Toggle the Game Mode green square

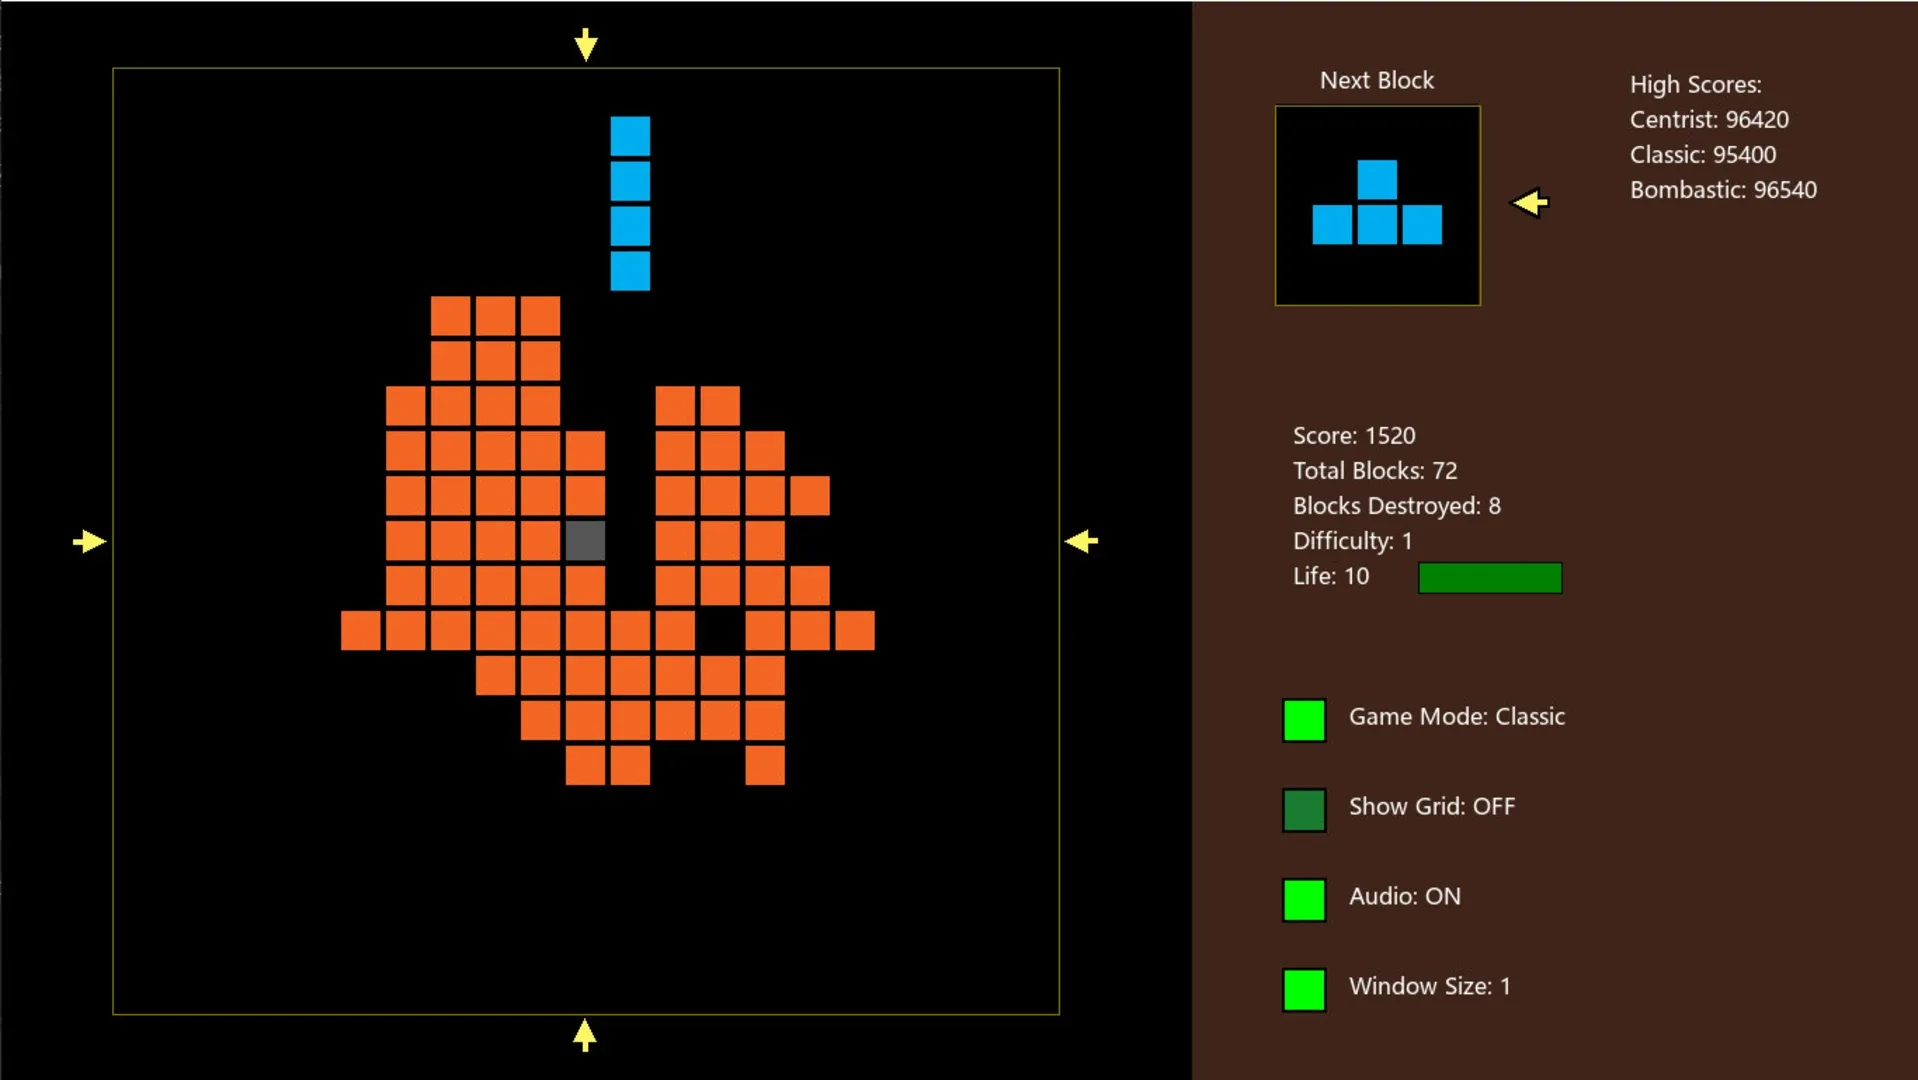(x=1304, y=720)
